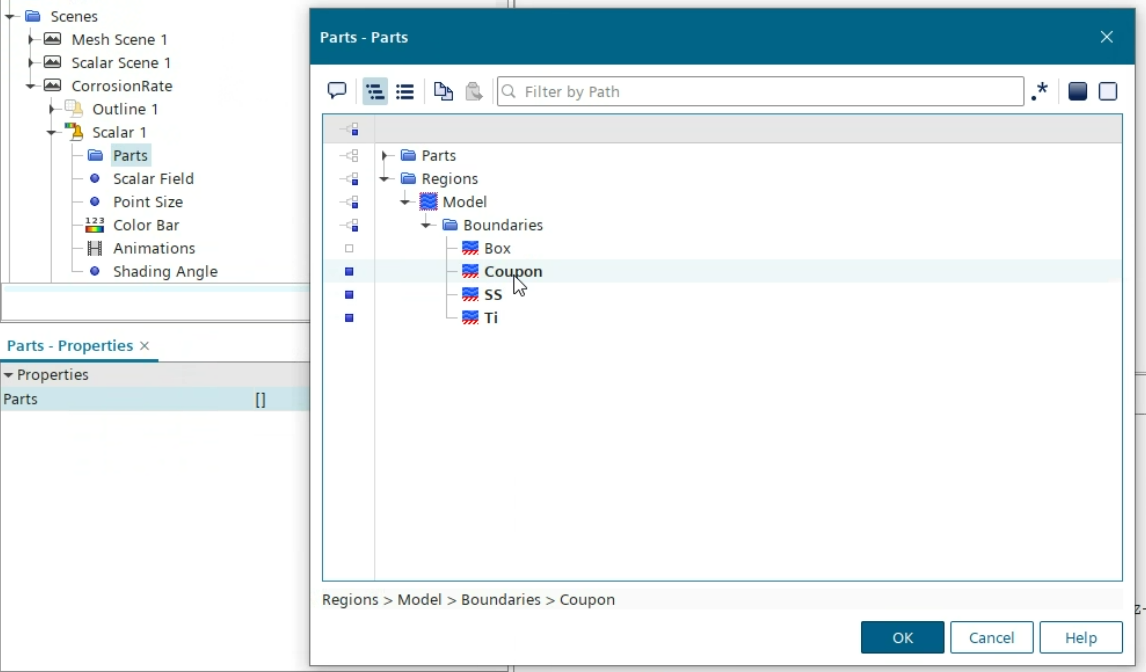Select Point Size in scene tree

coord(148,202)
